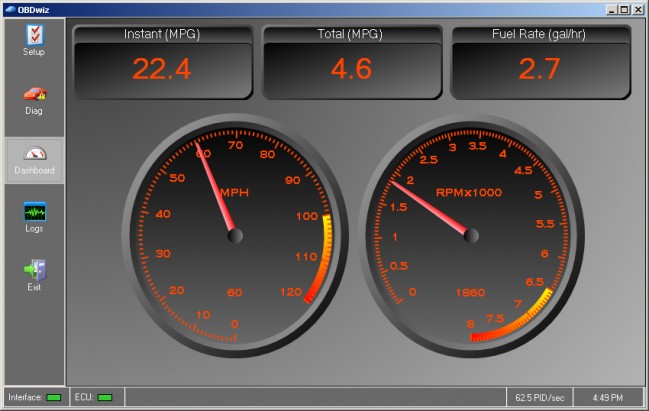Click the Fuel Rate (gal/hr) header label
Image resolution: width=649 pixels, height=411 pixels.
pos(538,34)
